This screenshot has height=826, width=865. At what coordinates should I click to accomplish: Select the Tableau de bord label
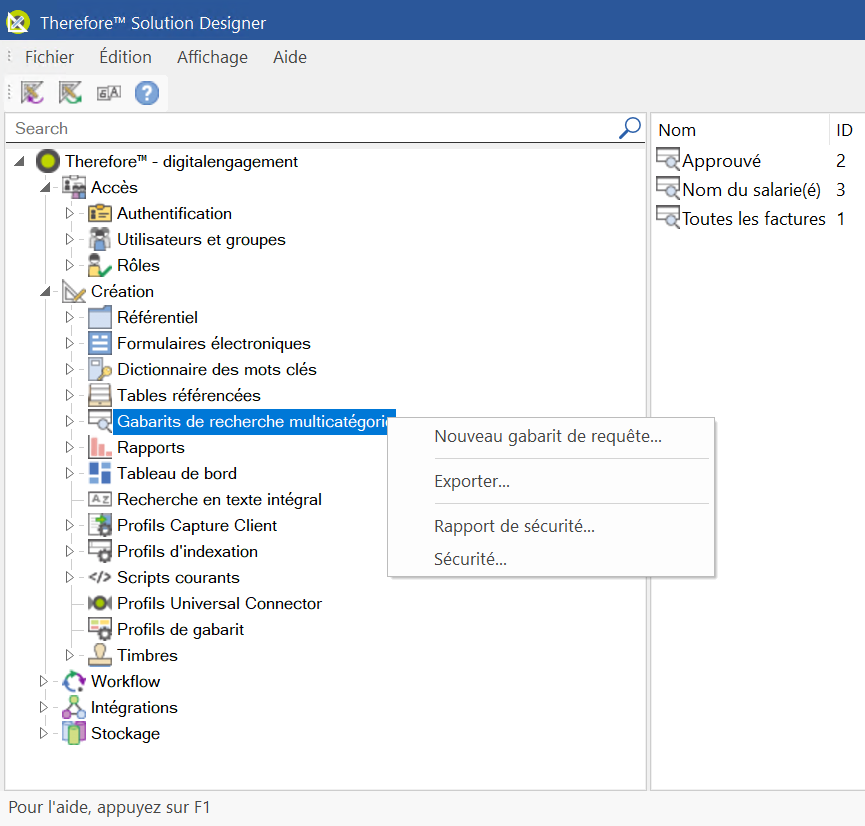(177, 473)
